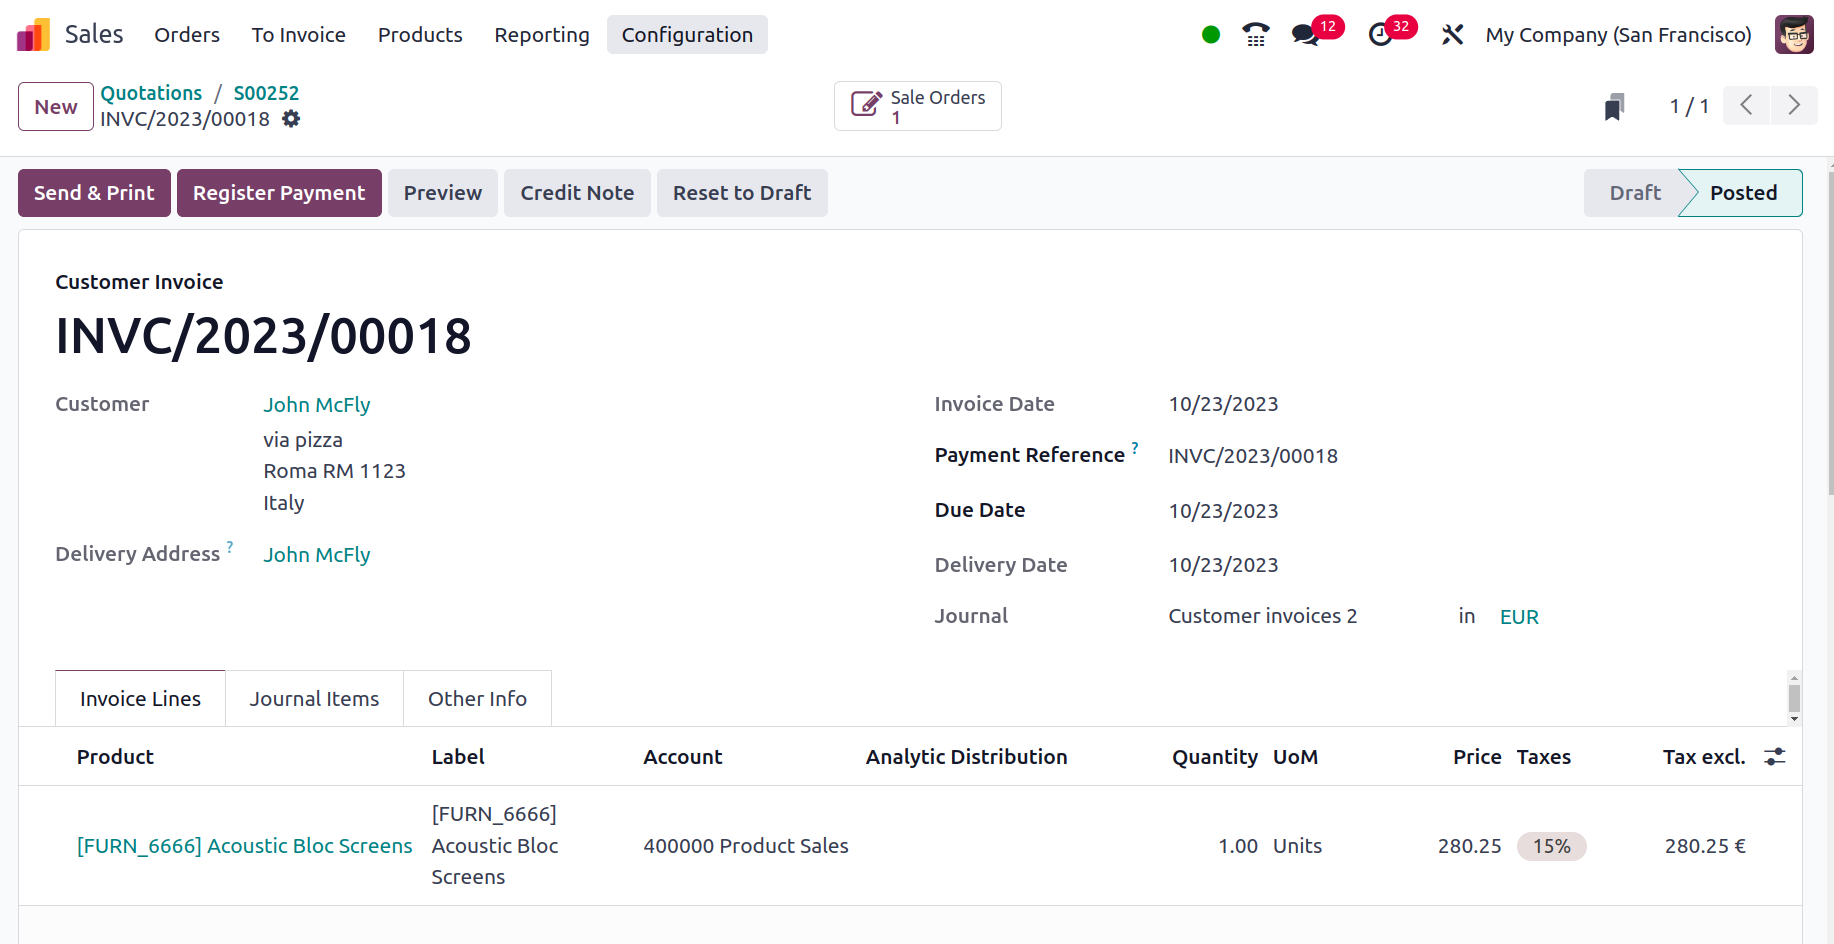The width and height of the screenshot is (1834, 944).
Task: Click the Draft stage button
Action: click(1633, 192)
